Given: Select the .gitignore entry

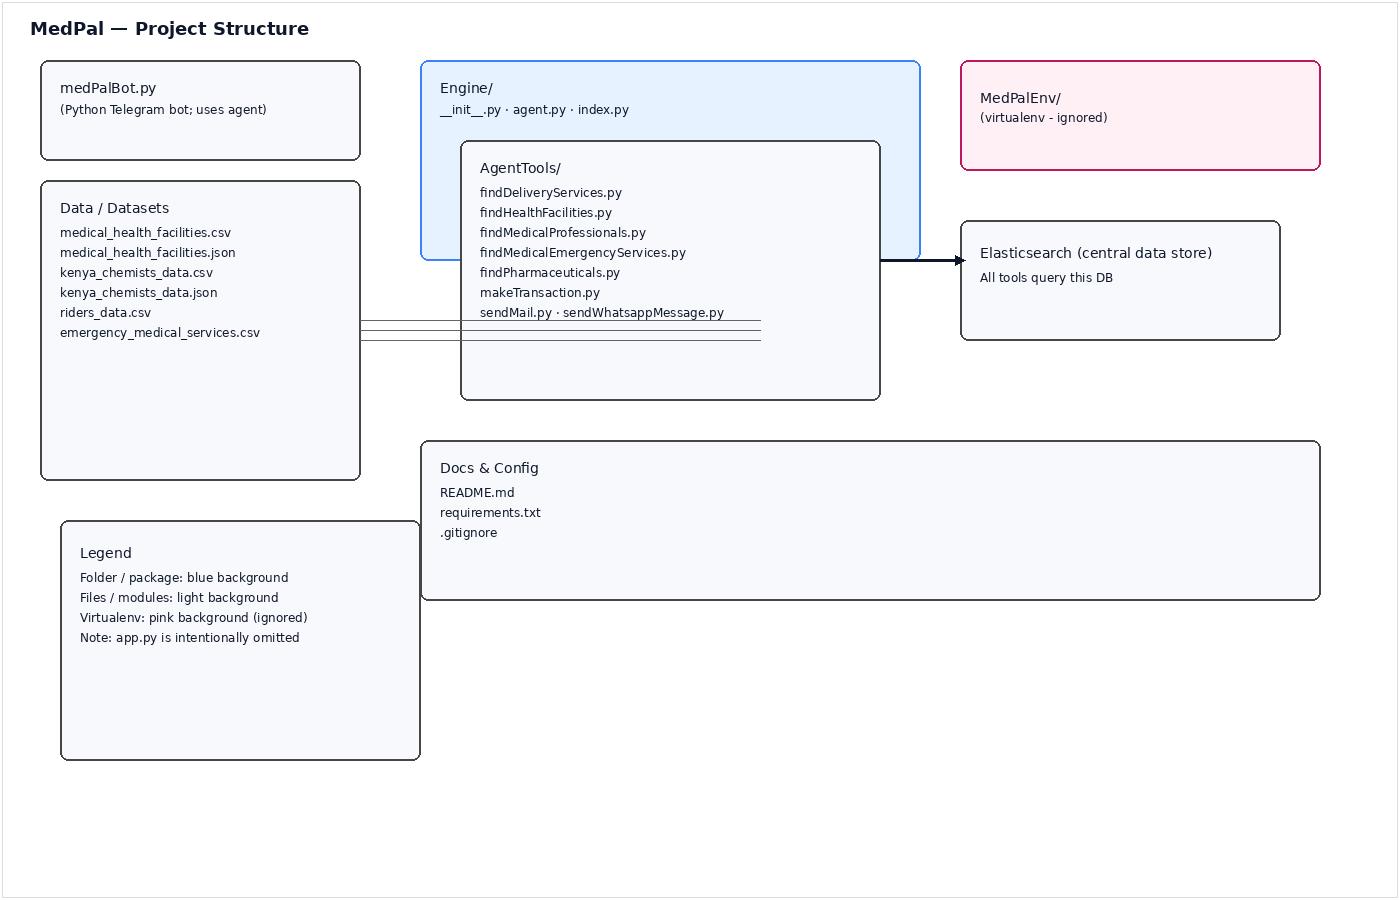Looking at the screenshot, I should (468, 533).
